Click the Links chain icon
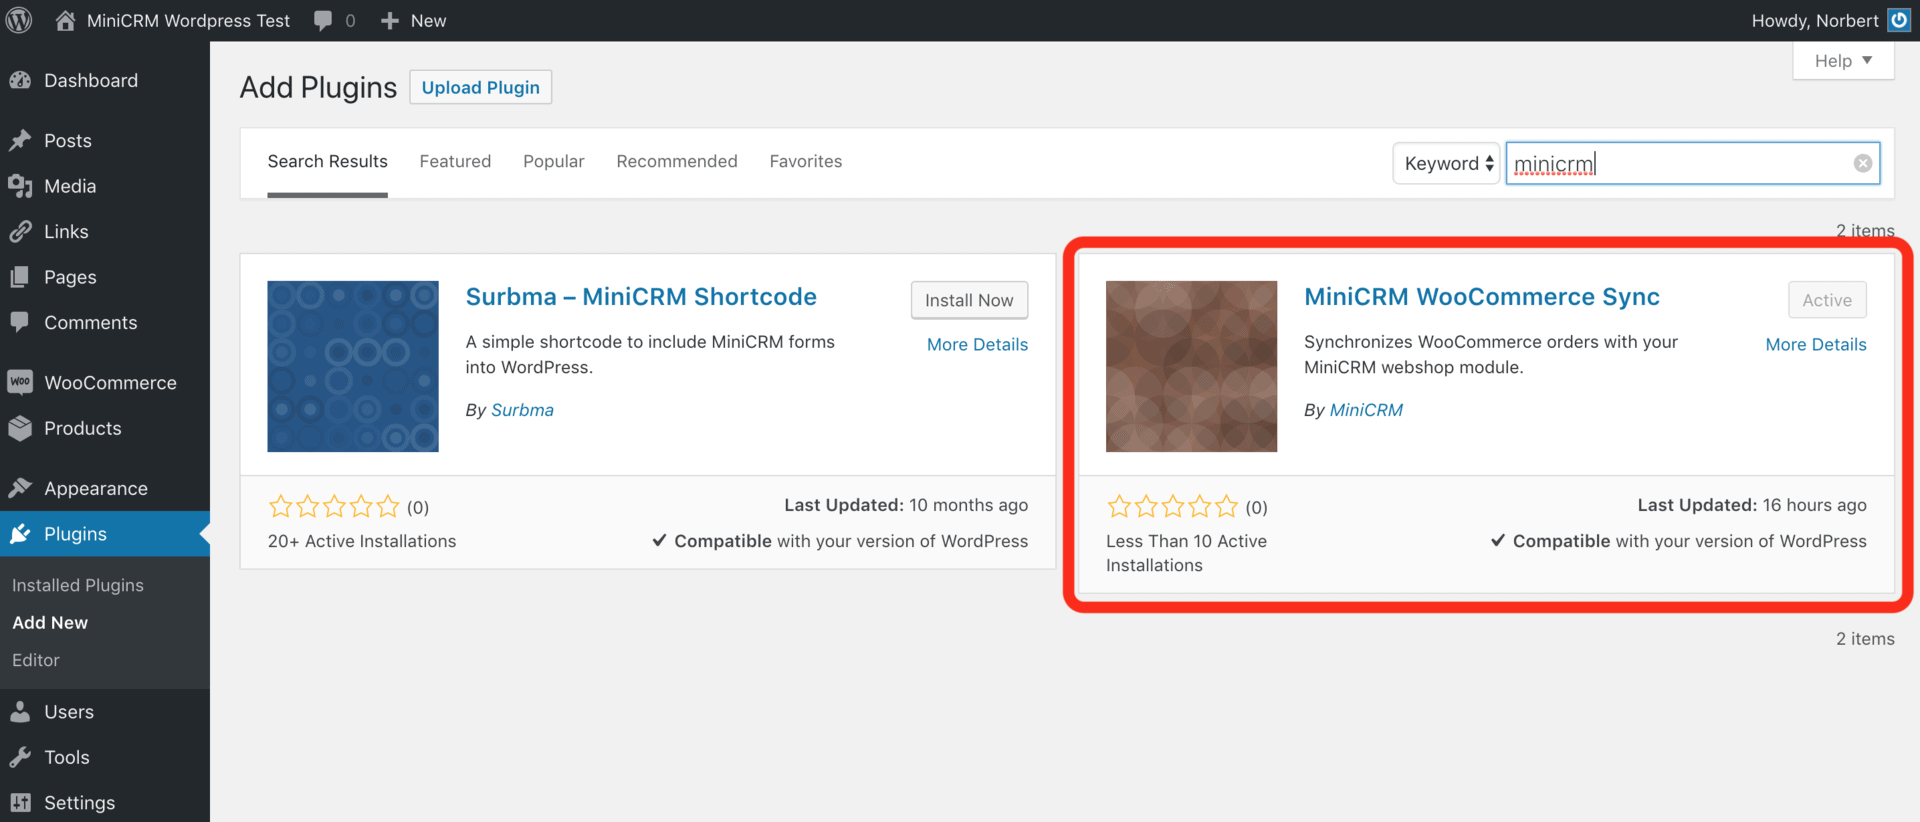 [x=20, y=231]
